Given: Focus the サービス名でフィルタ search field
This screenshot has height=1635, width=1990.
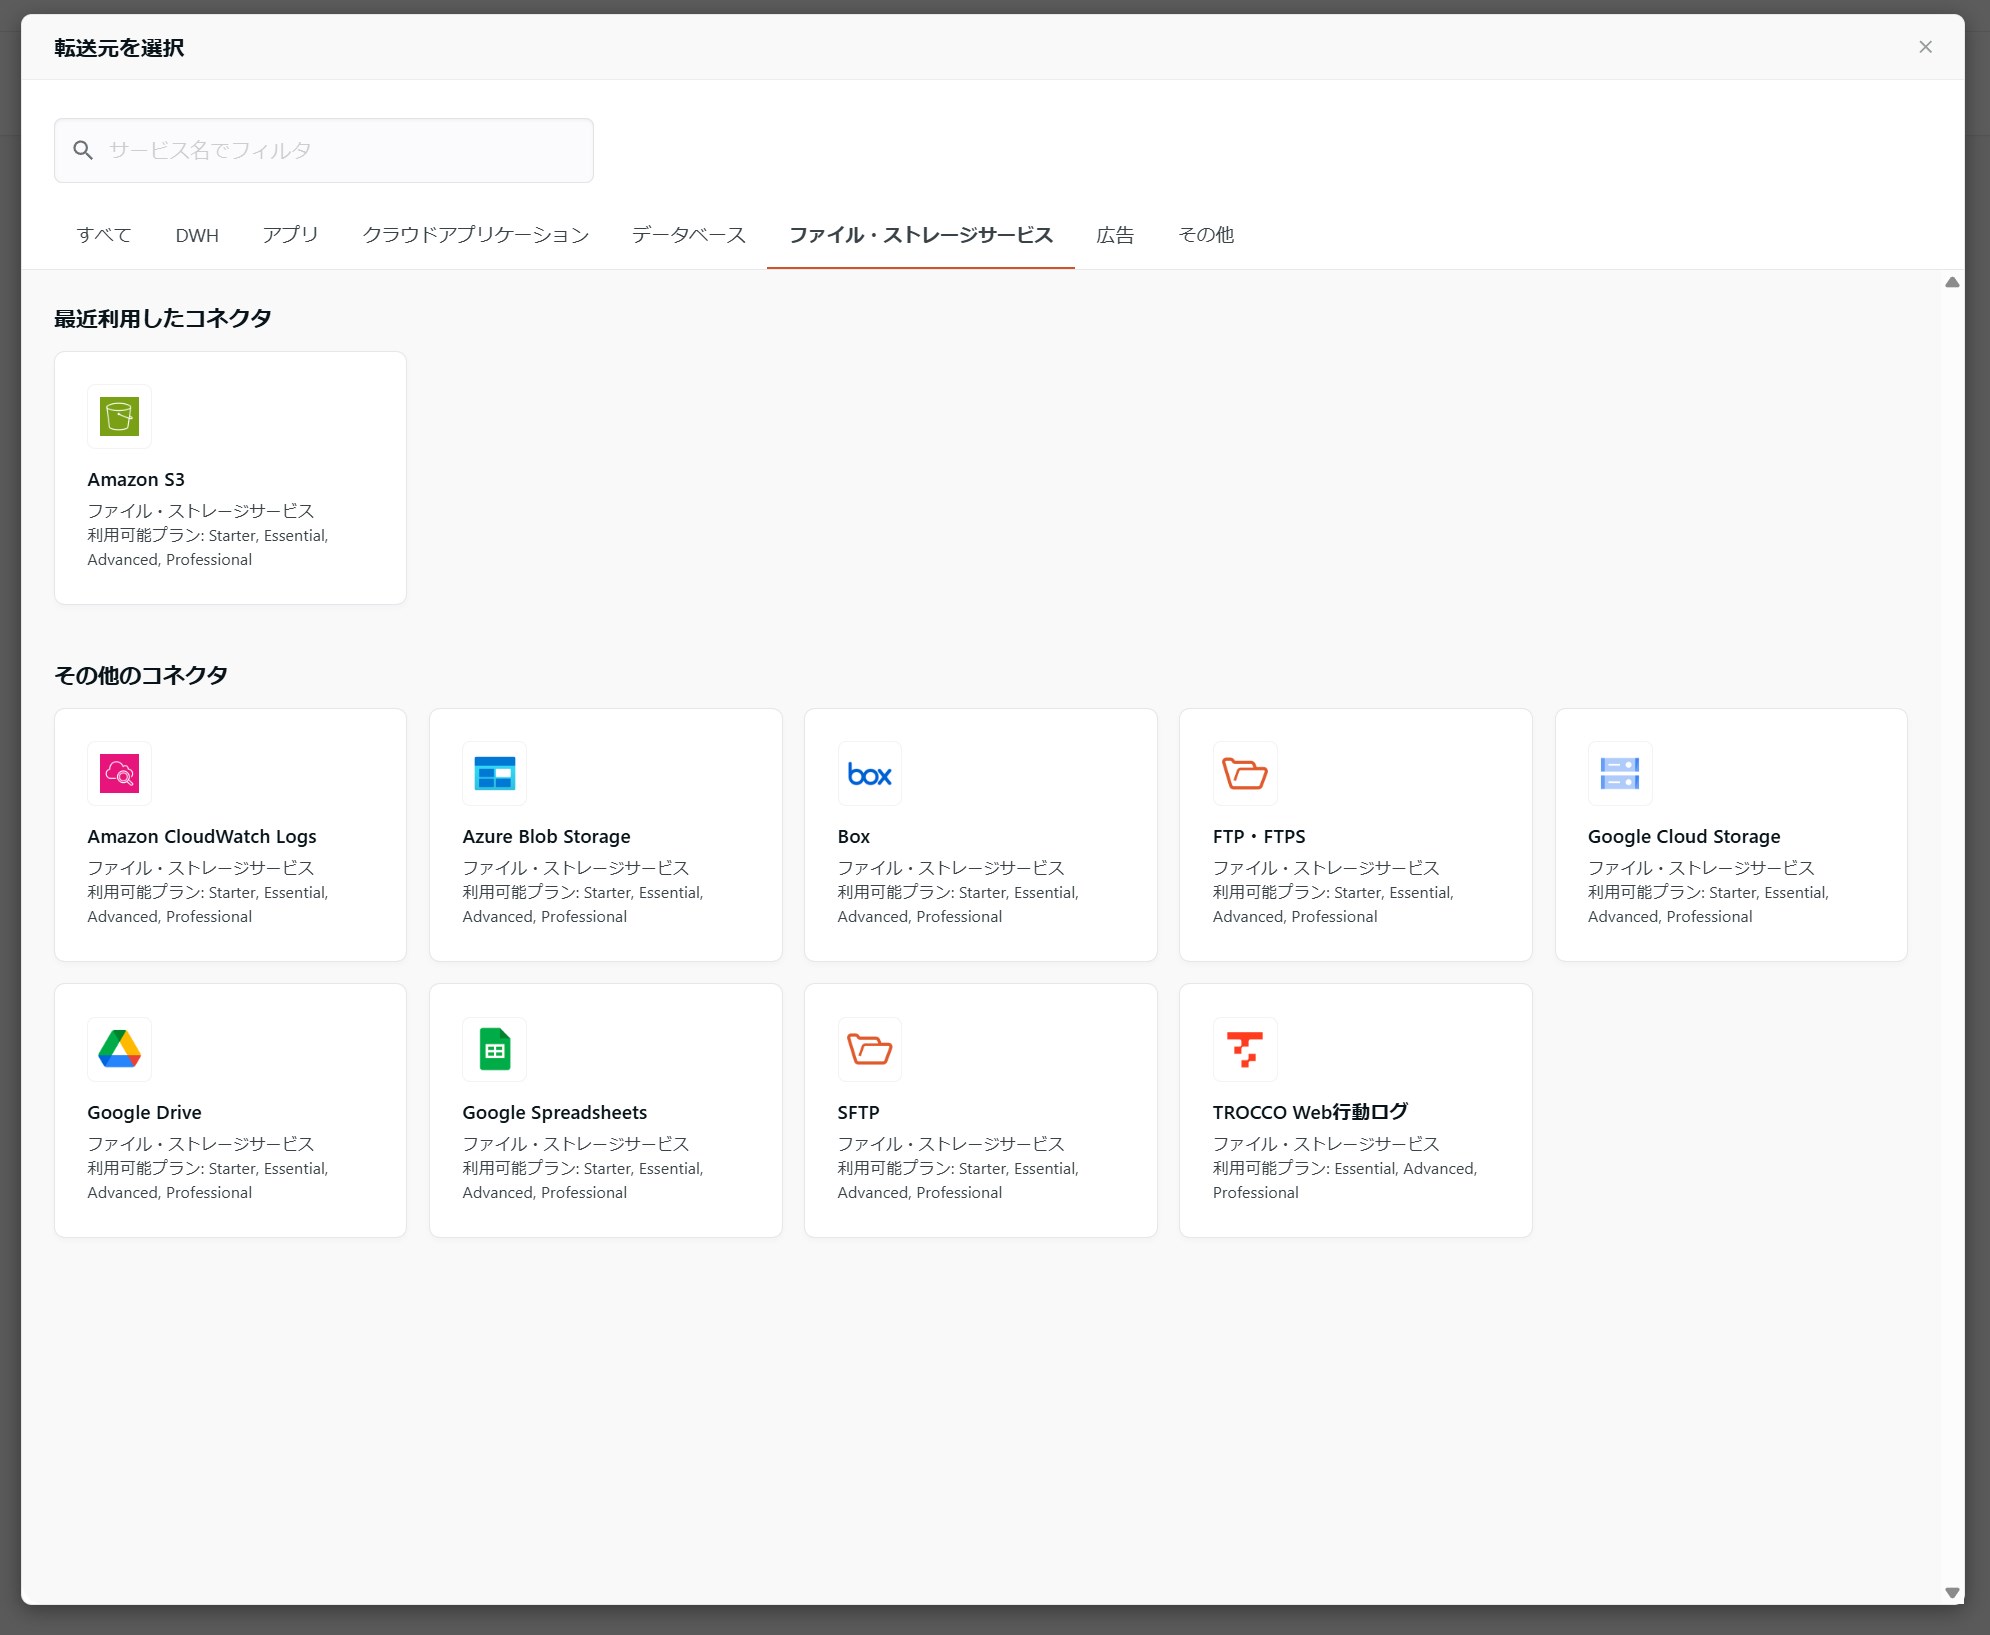Looking at the screenshot, I should 340,150.
